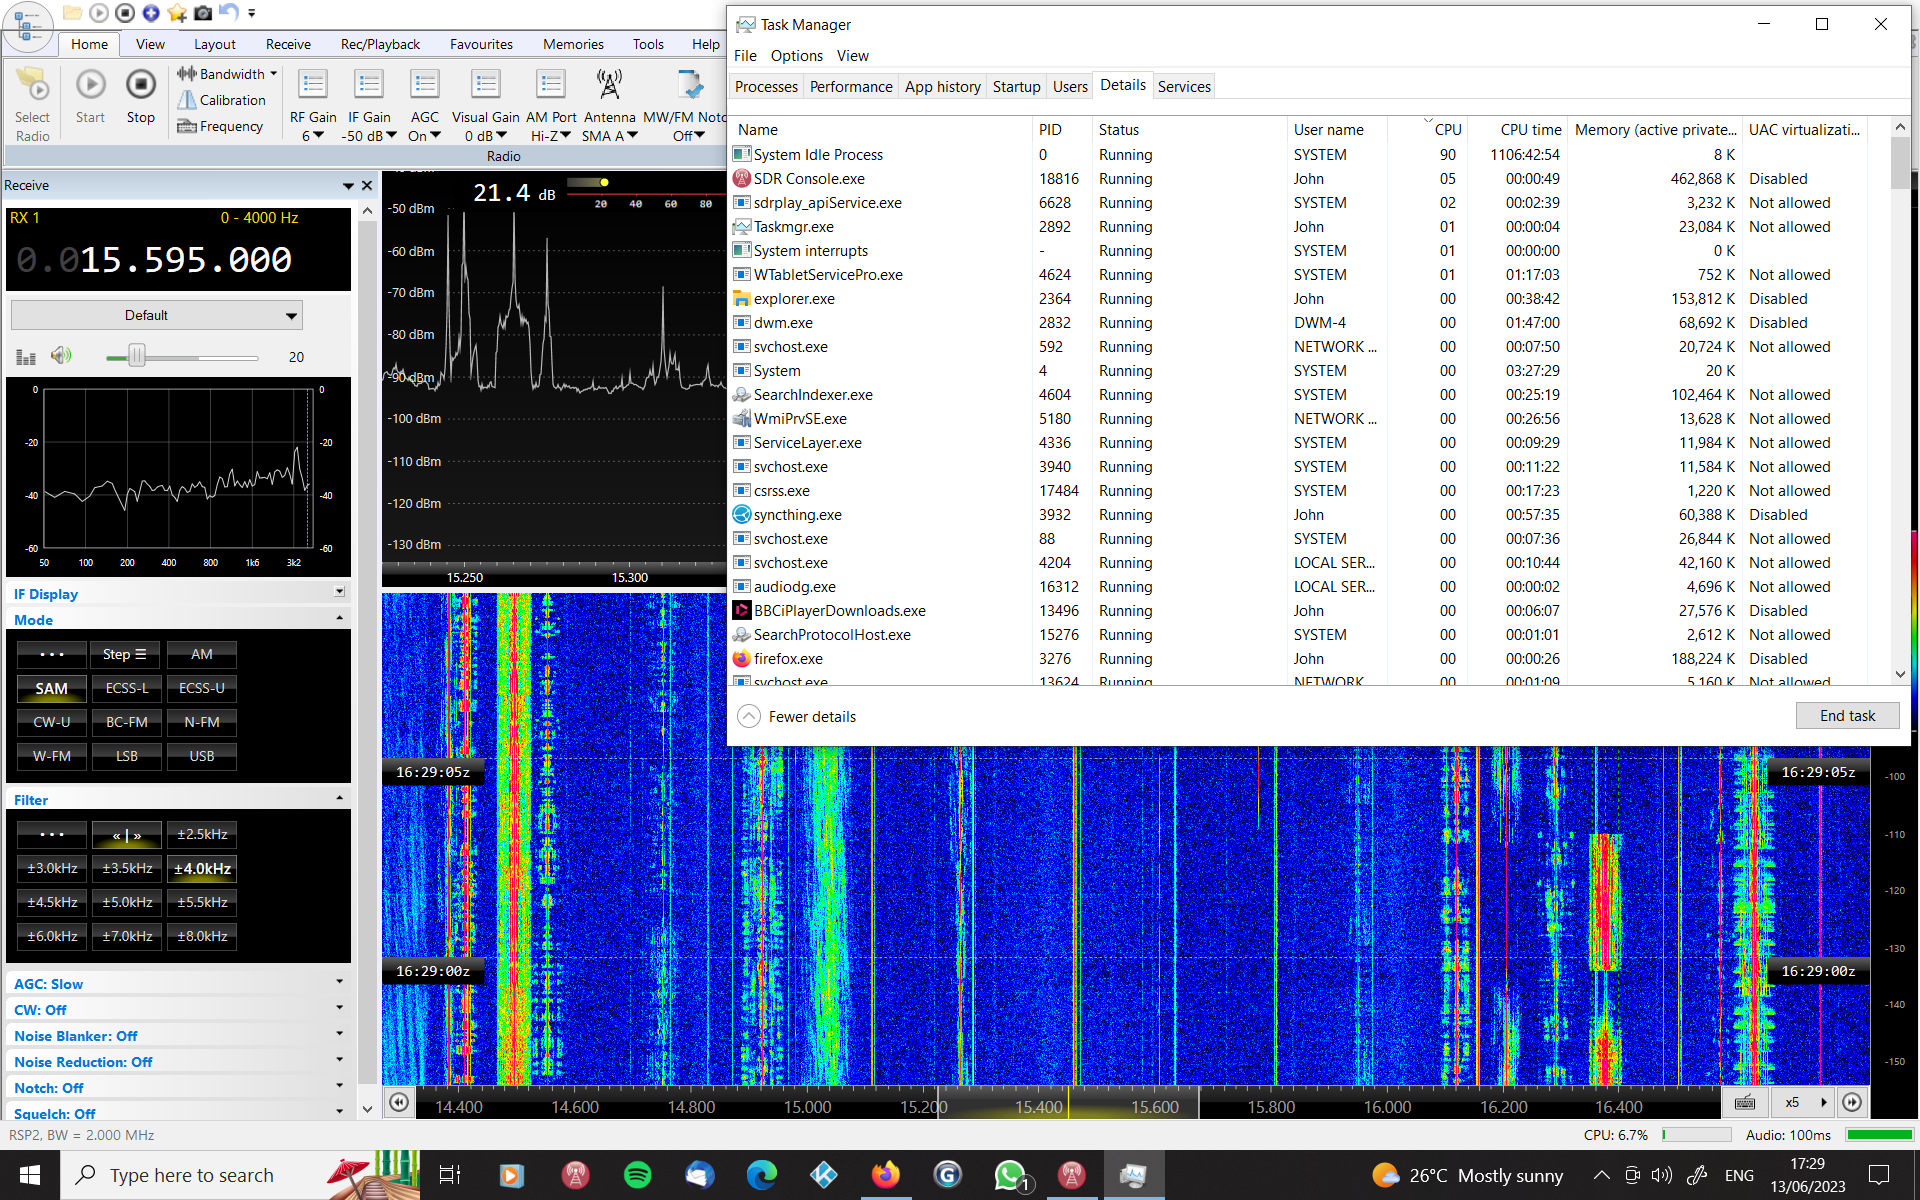Open the Default profile dropdown
The image size is (1920, 1200).
[x=156, y=315]
